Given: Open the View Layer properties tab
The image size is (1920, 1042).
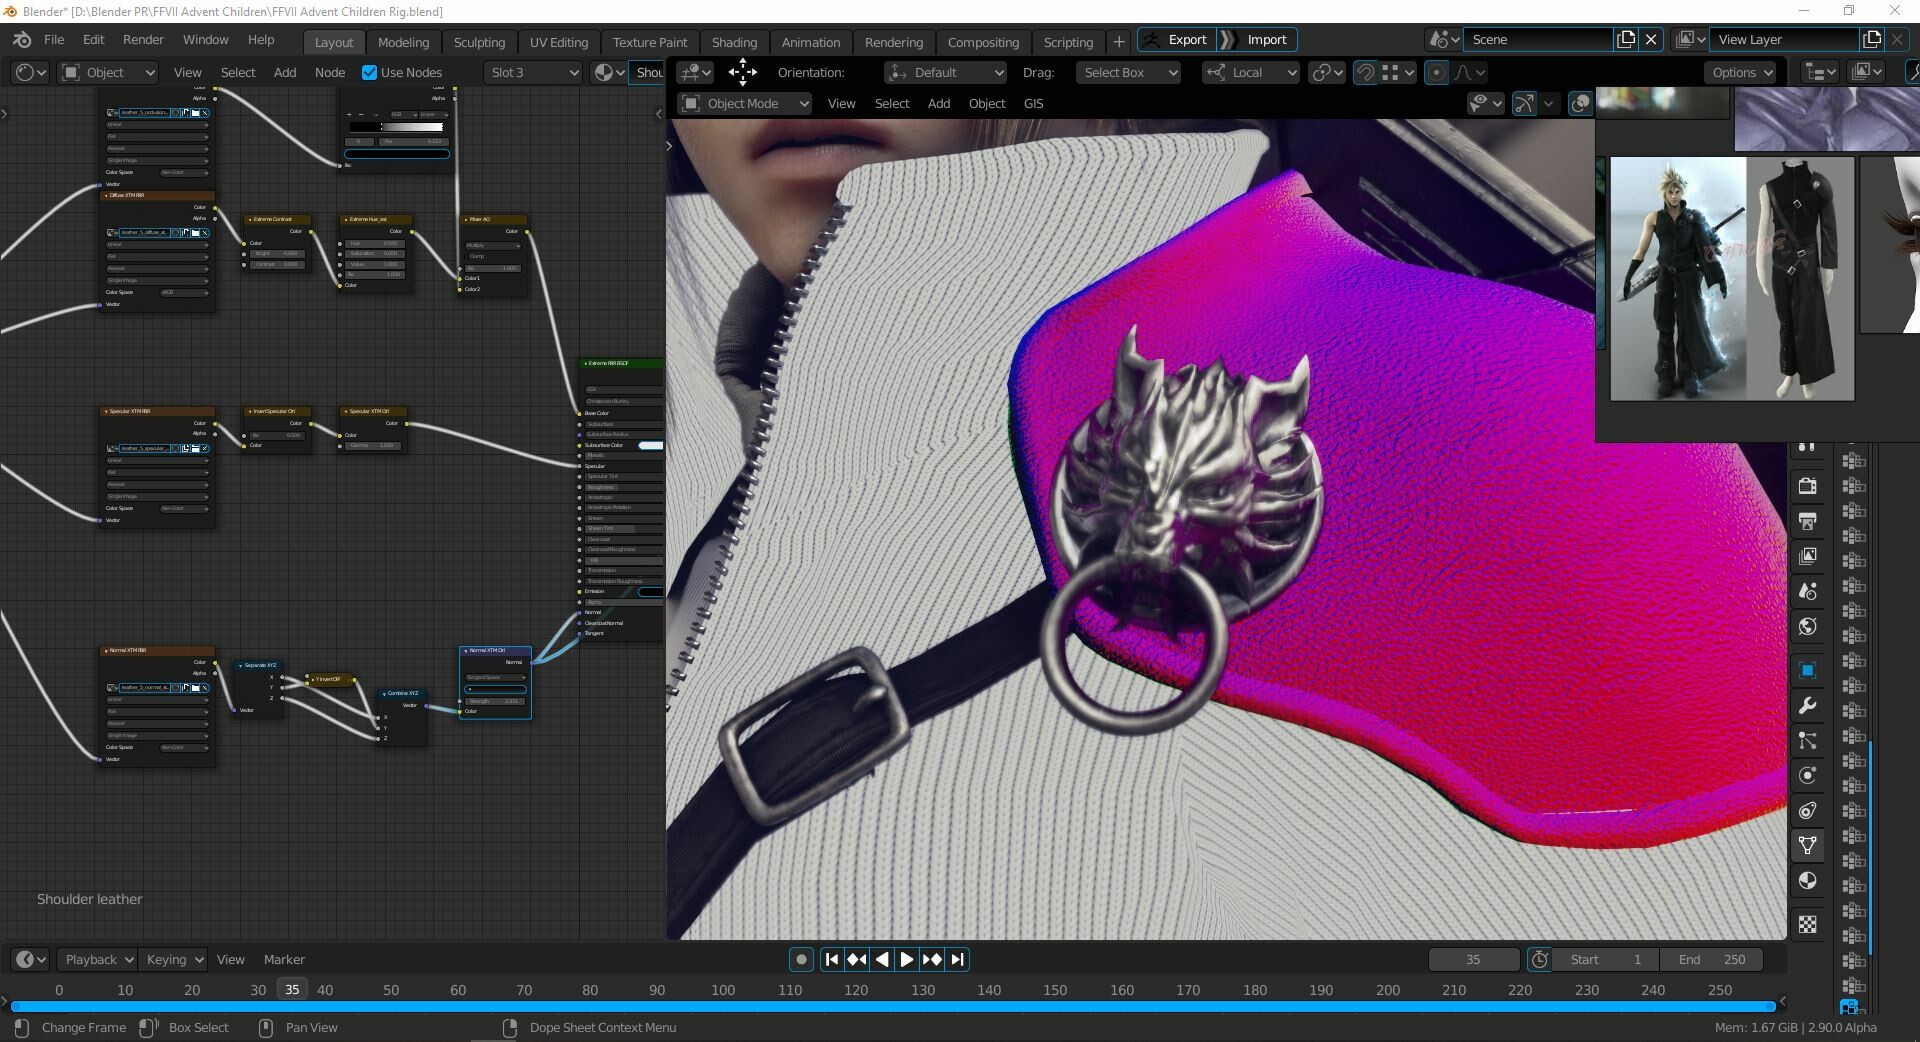Looking at the screenshot, I should pos(1807,556).
